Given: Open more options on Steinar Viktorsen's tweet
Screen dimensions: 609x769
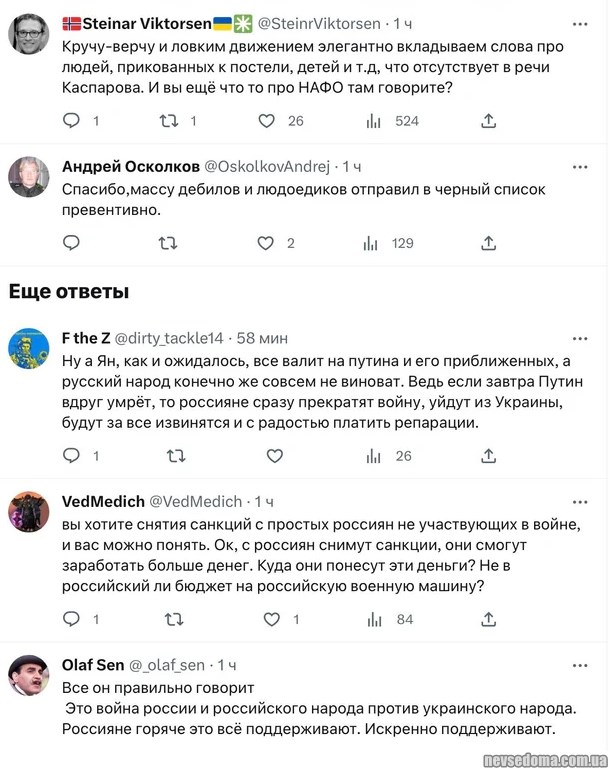Looking at the screenshot, I should point(581,22).
